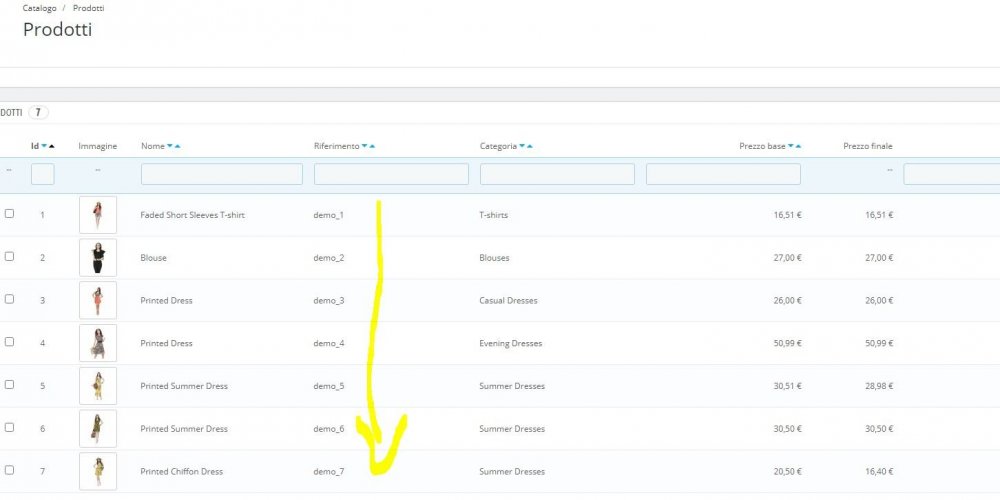Focus the Id filter field
This screenshot has width=1000, height=500.
pyautogui.click(x=43, y=174)
